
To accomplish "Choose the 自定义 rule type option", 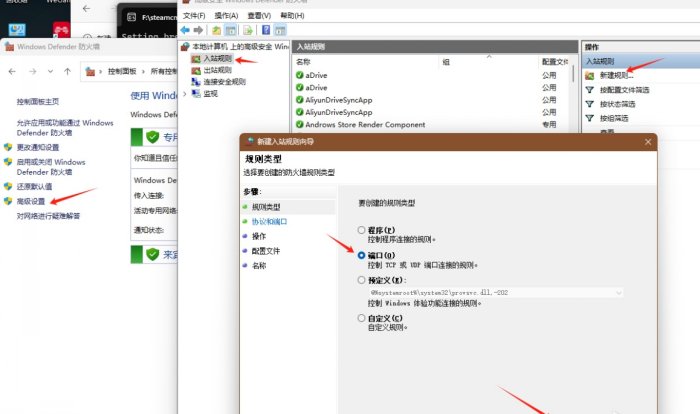I will point(362,318).
